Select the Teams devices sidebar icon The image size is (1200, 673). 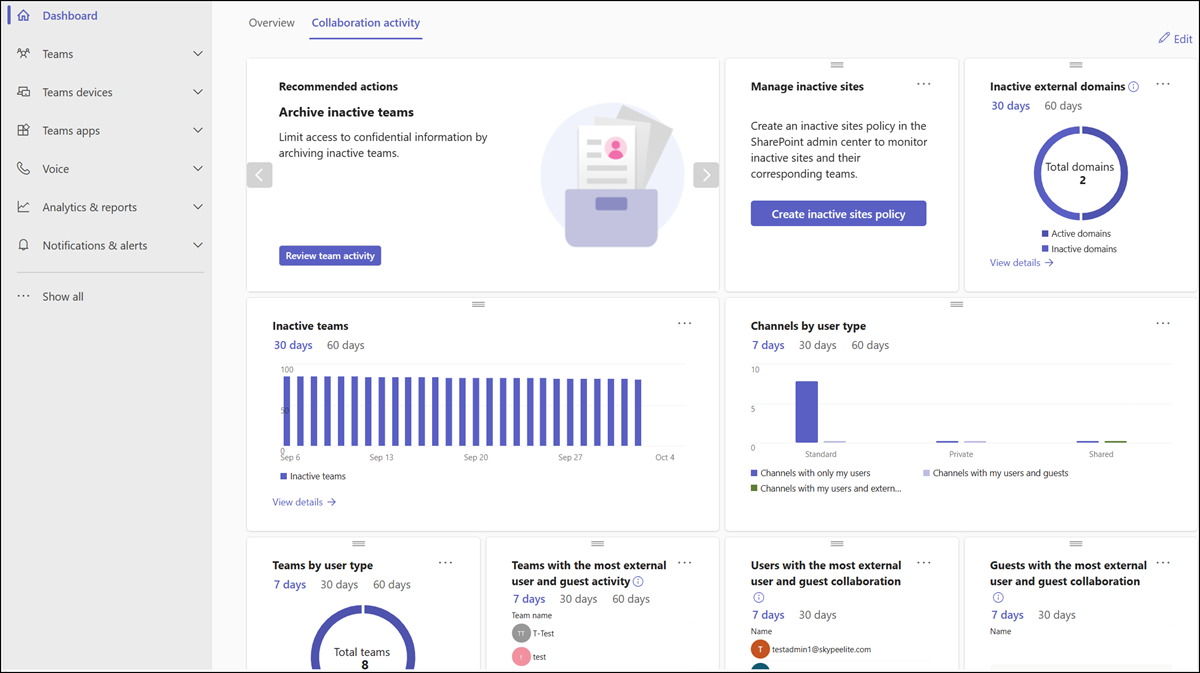tap(24, 91)
